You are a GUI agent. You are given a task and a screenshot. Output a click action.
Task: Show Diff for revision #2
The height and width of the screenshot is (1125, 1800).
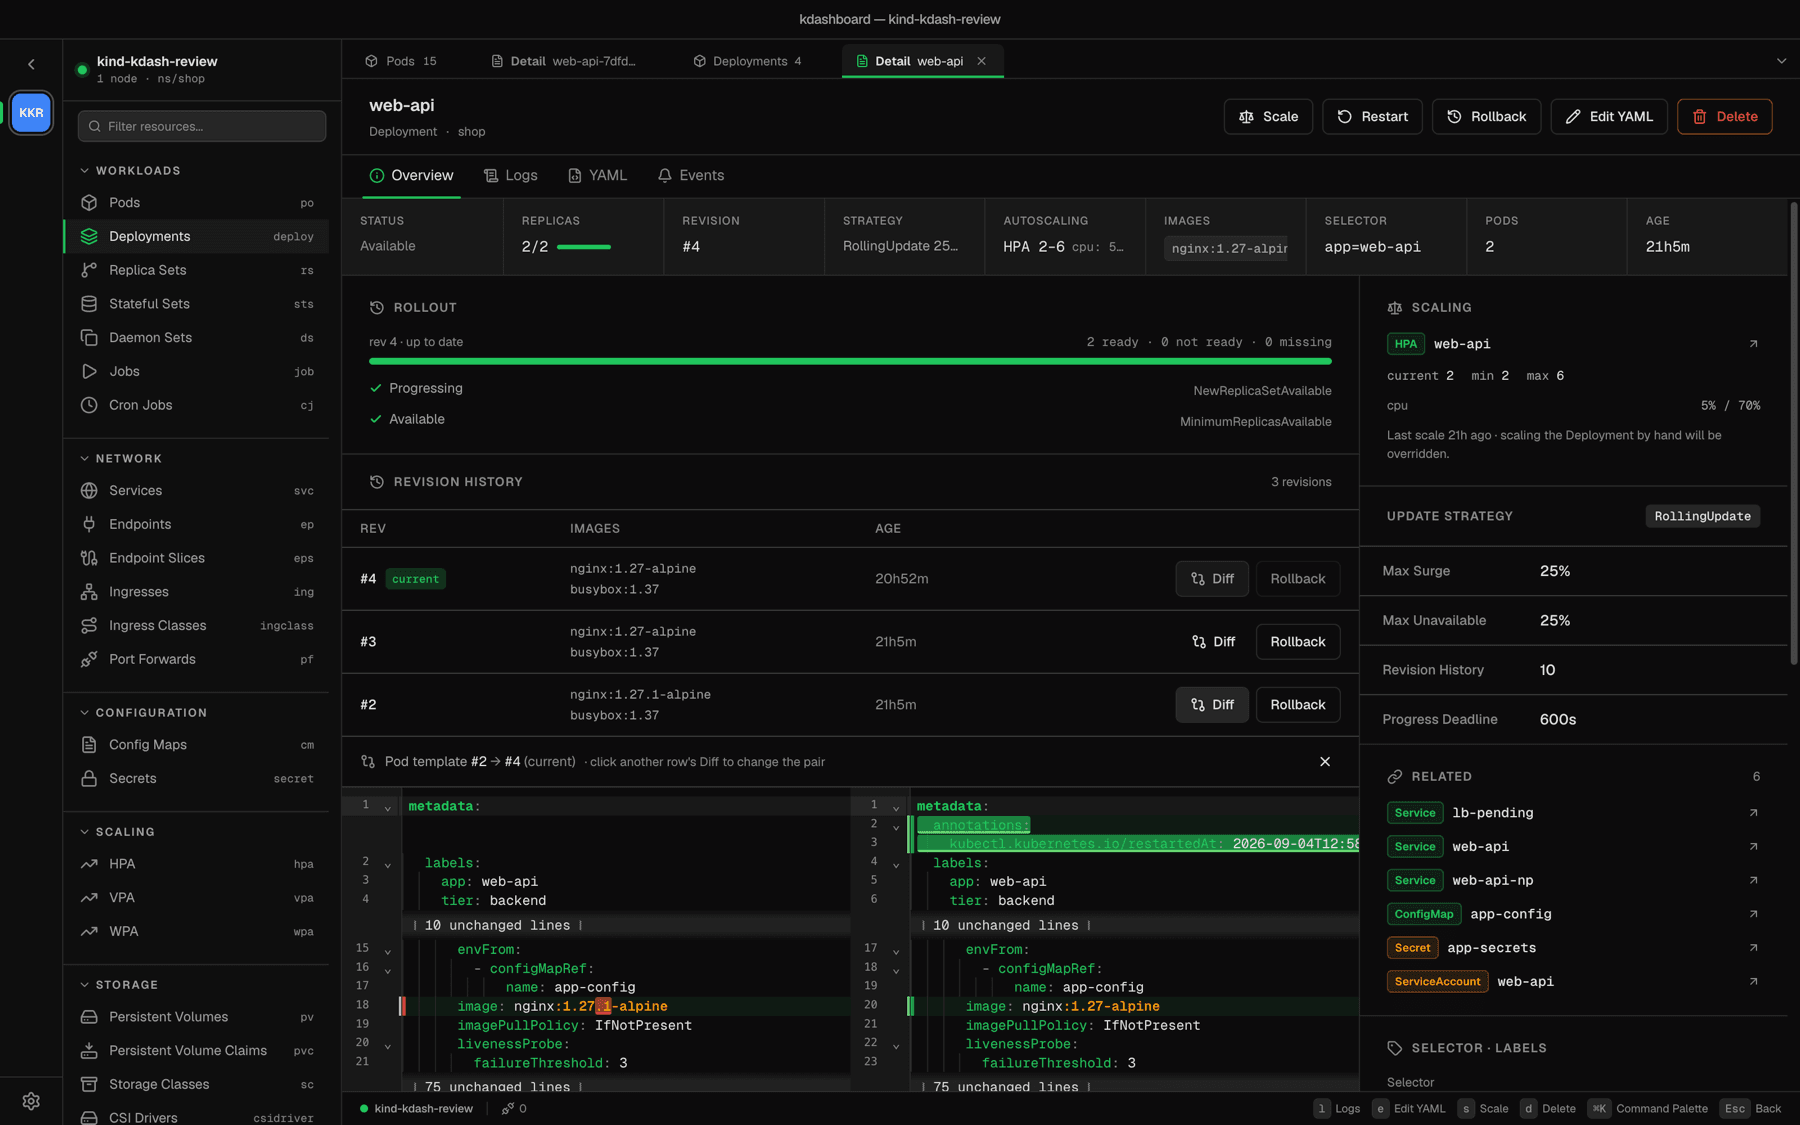pyautogui.click(x=1212, y=705)
